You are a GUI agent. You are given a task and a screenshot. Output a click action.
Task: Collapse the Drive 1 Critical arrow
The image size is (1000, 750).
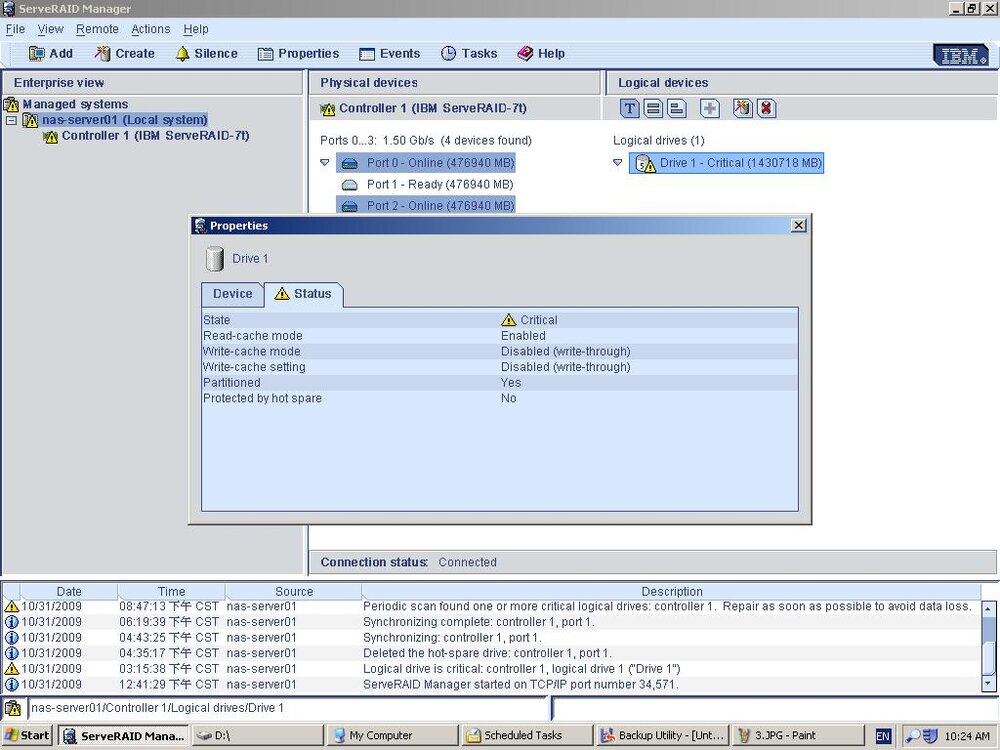click(617, 163)
